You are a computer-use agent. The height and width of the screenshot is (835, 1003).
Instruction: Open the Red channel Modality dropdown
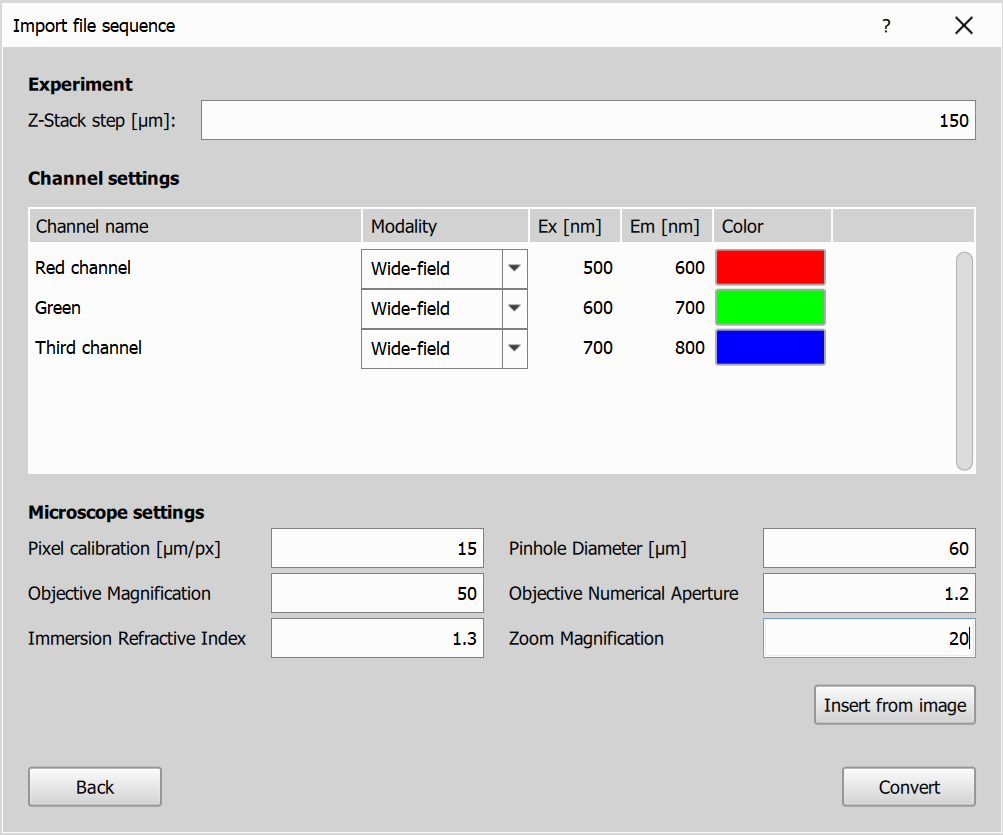516,268
